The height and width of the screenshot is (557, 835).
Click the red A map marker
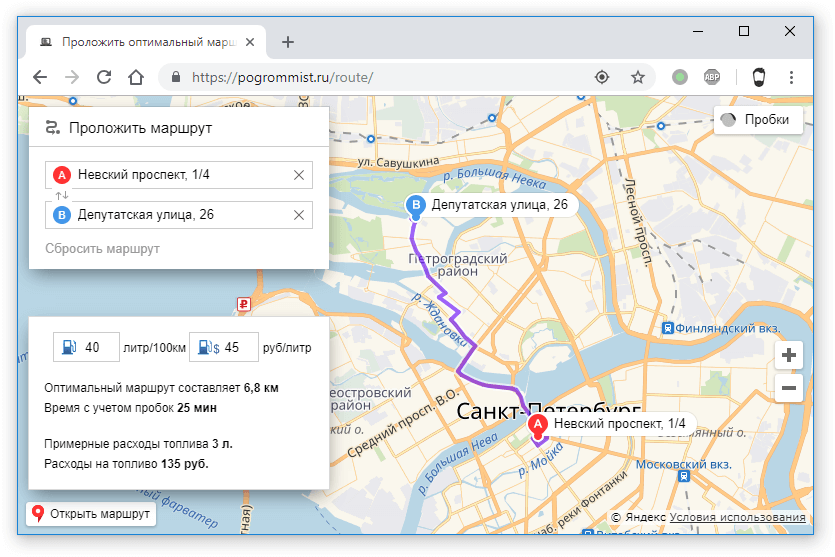tap(538, 426)
